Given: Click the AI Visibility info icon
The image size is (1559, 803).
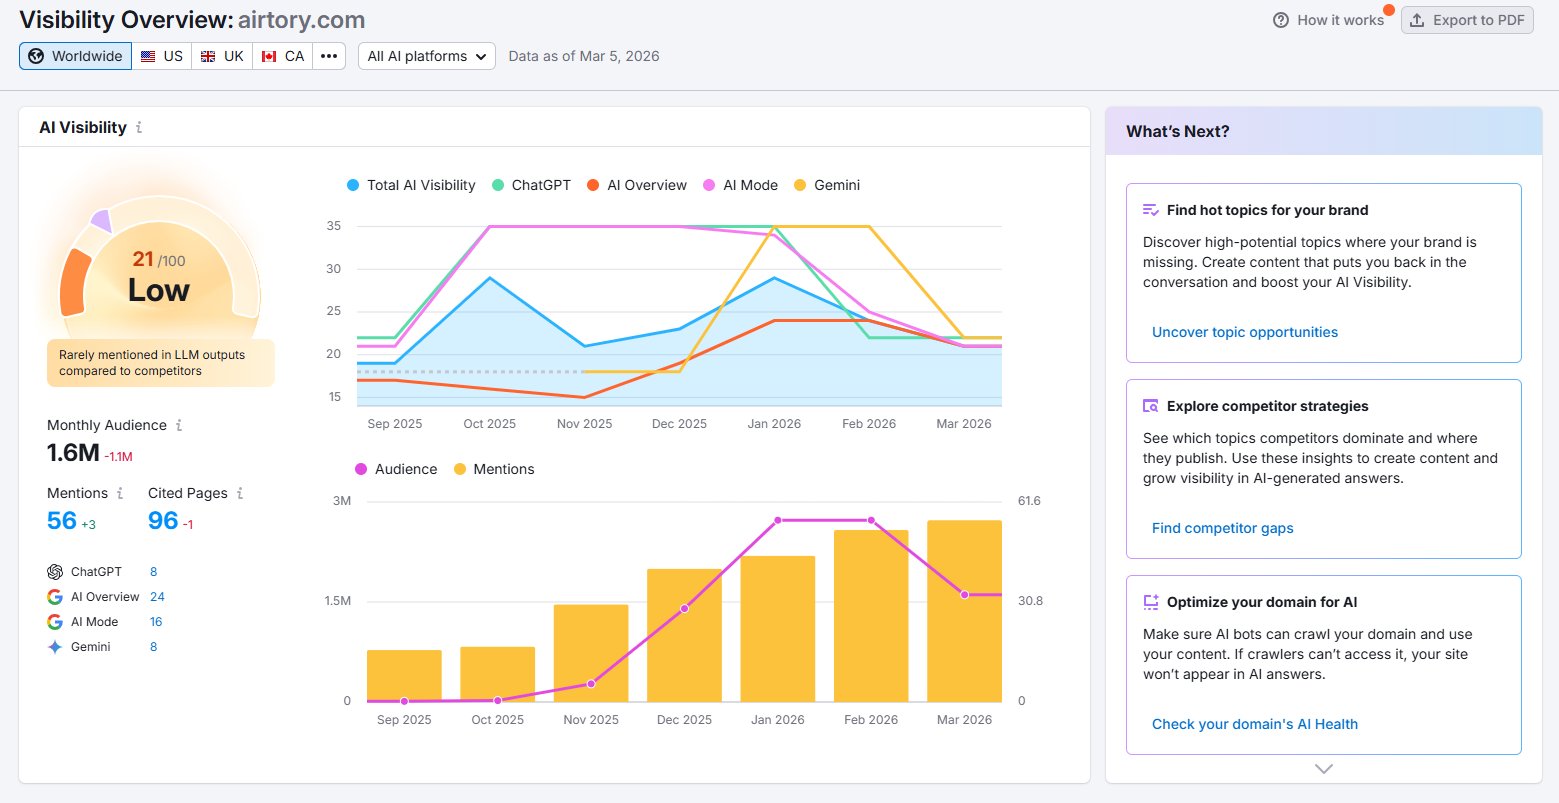Looking at the screenshot, I should tap(139, 128).
